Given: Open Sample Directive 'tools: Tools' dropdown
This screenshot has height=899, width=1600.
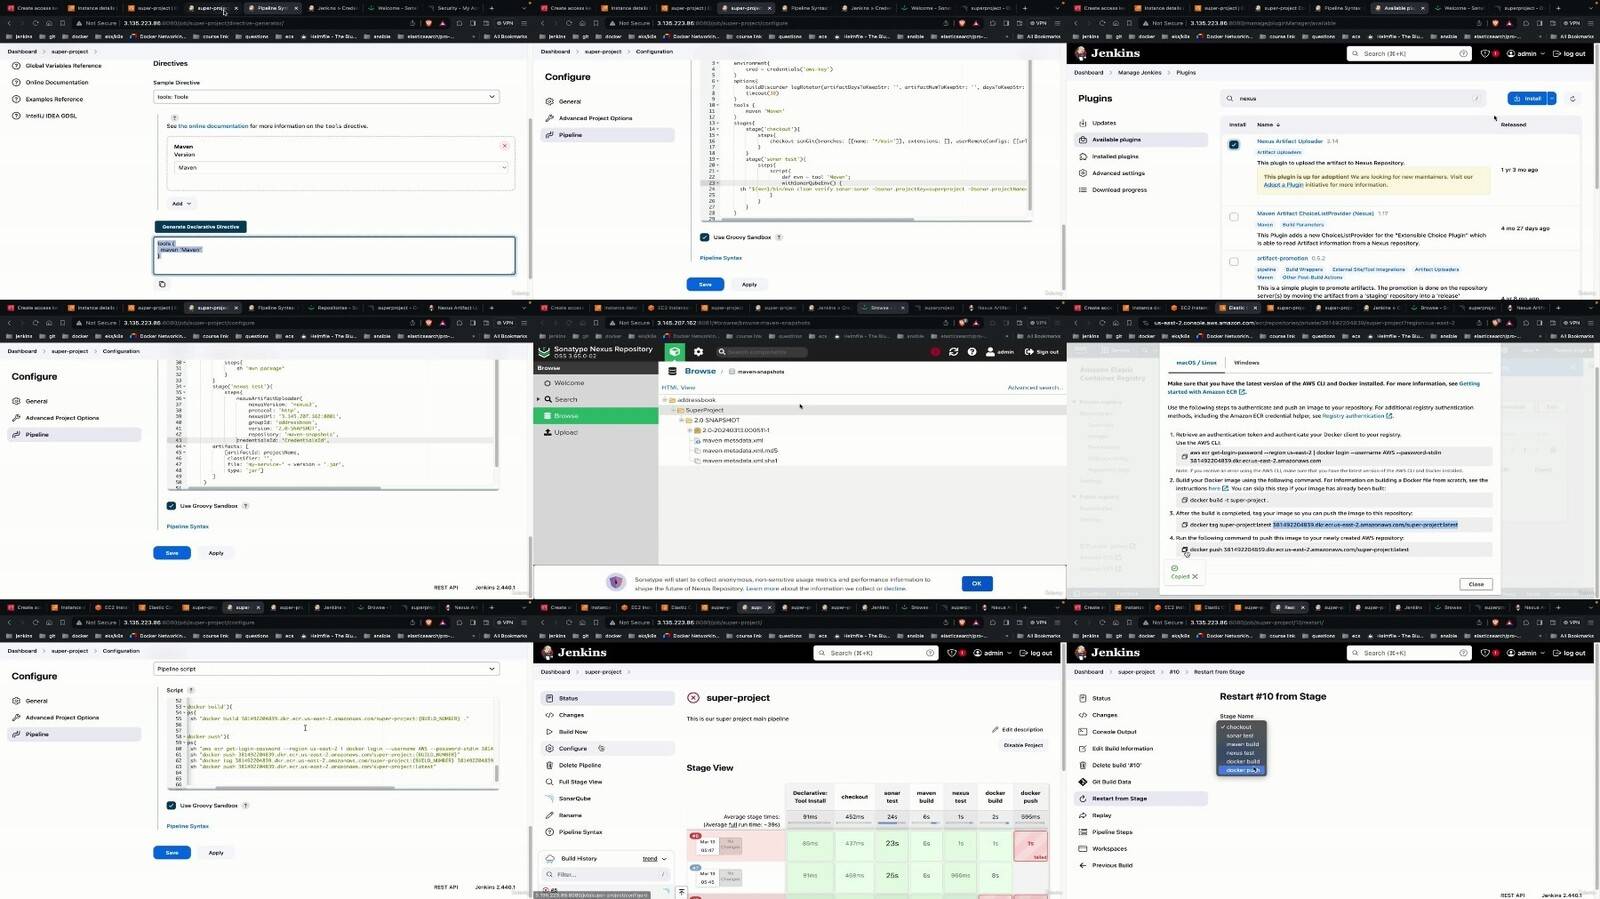Looking at the screenshot, I should coord(326,97).
